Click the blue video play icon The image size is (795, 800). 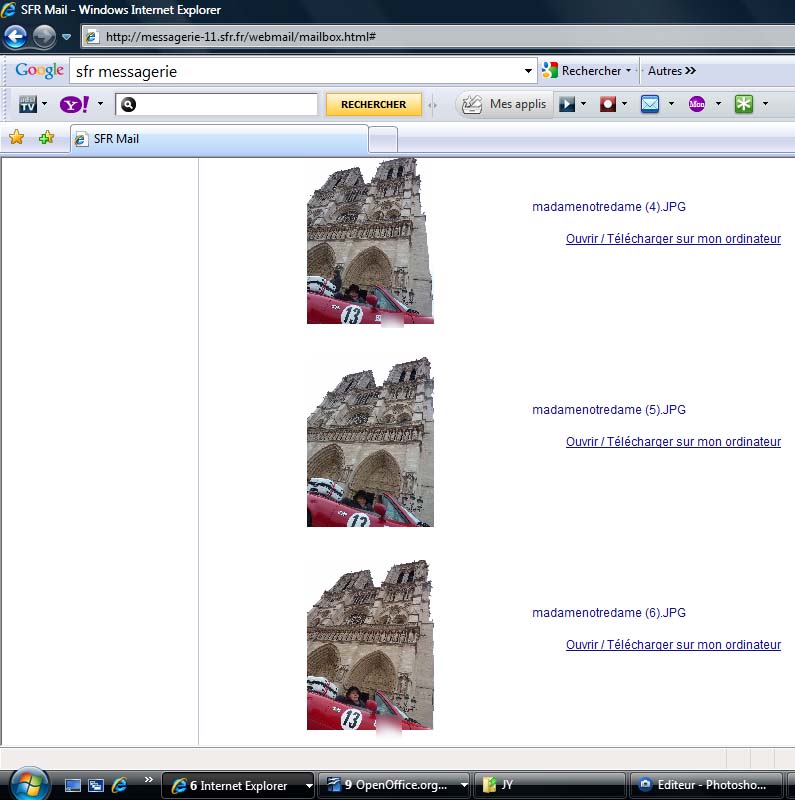566,104
